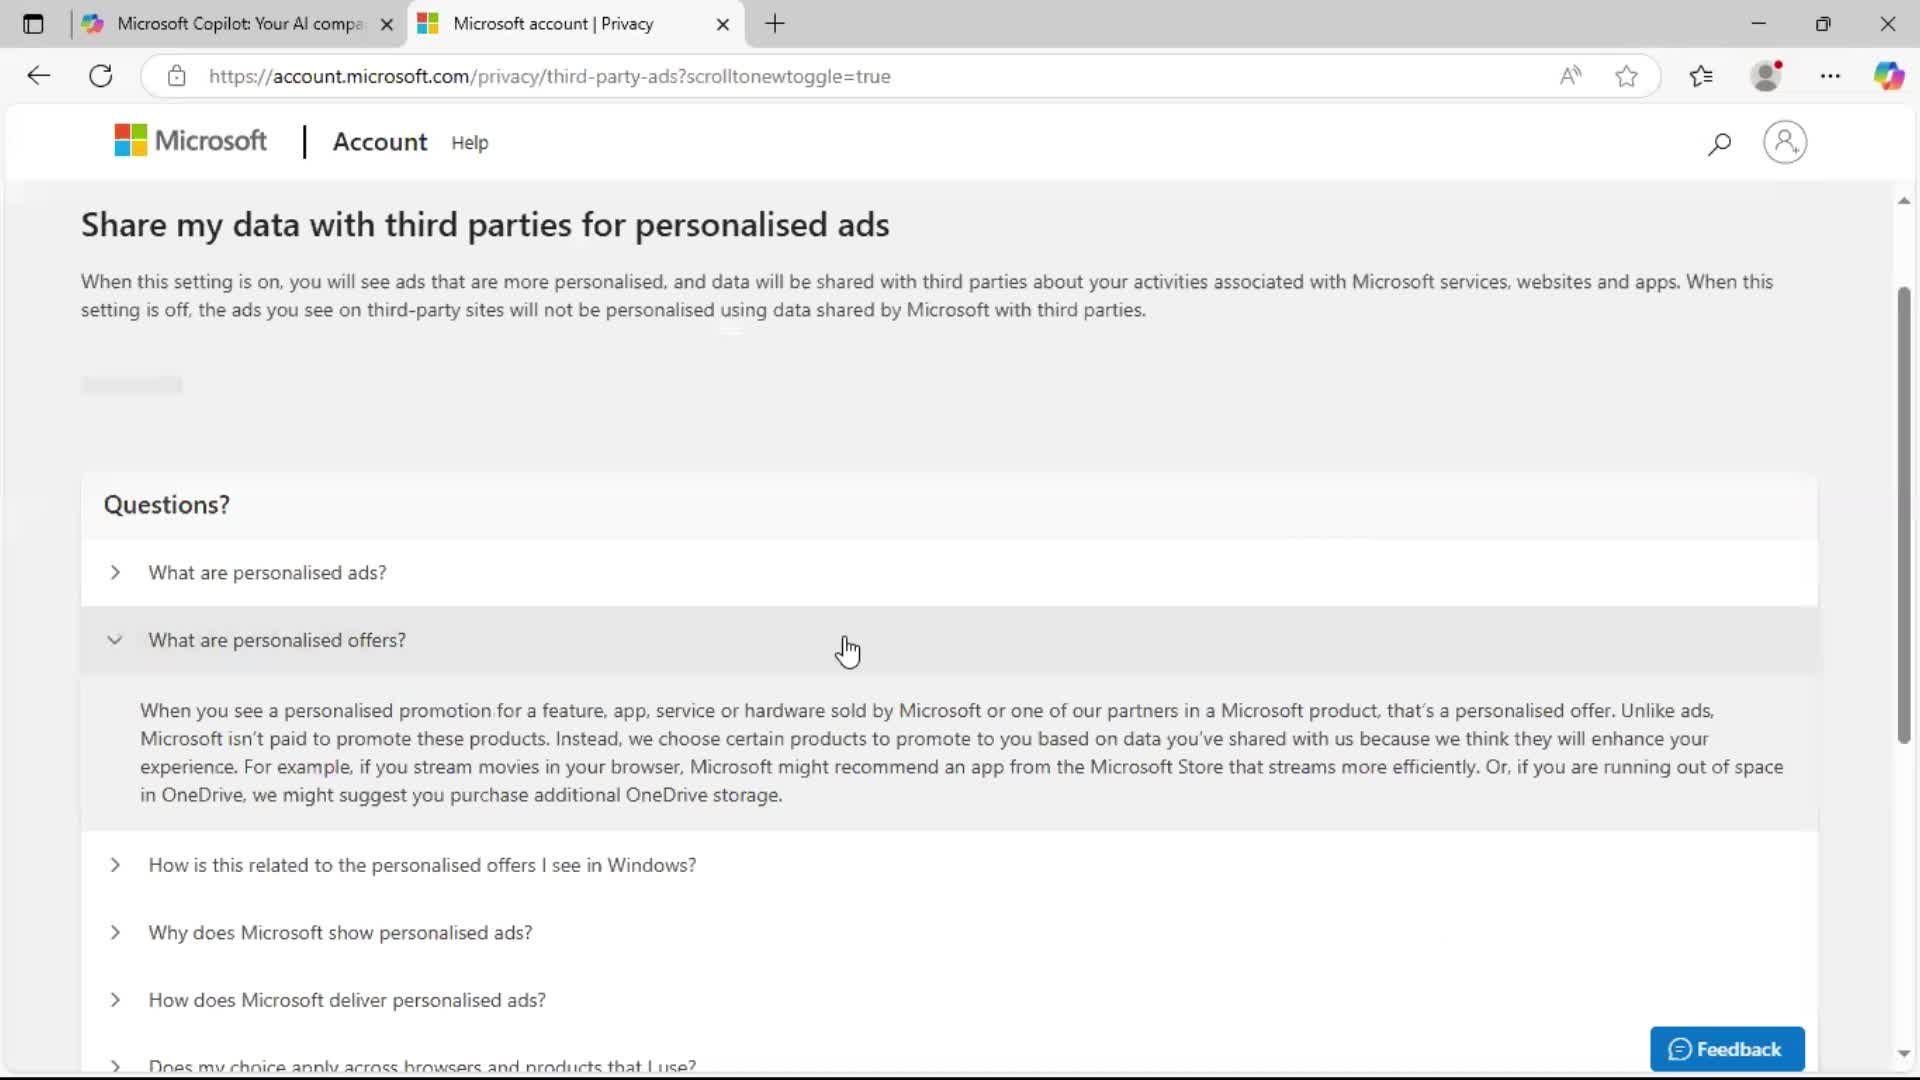Open the Copilot sidebar icon
1920x1080 pixels.
point(1888,76)
